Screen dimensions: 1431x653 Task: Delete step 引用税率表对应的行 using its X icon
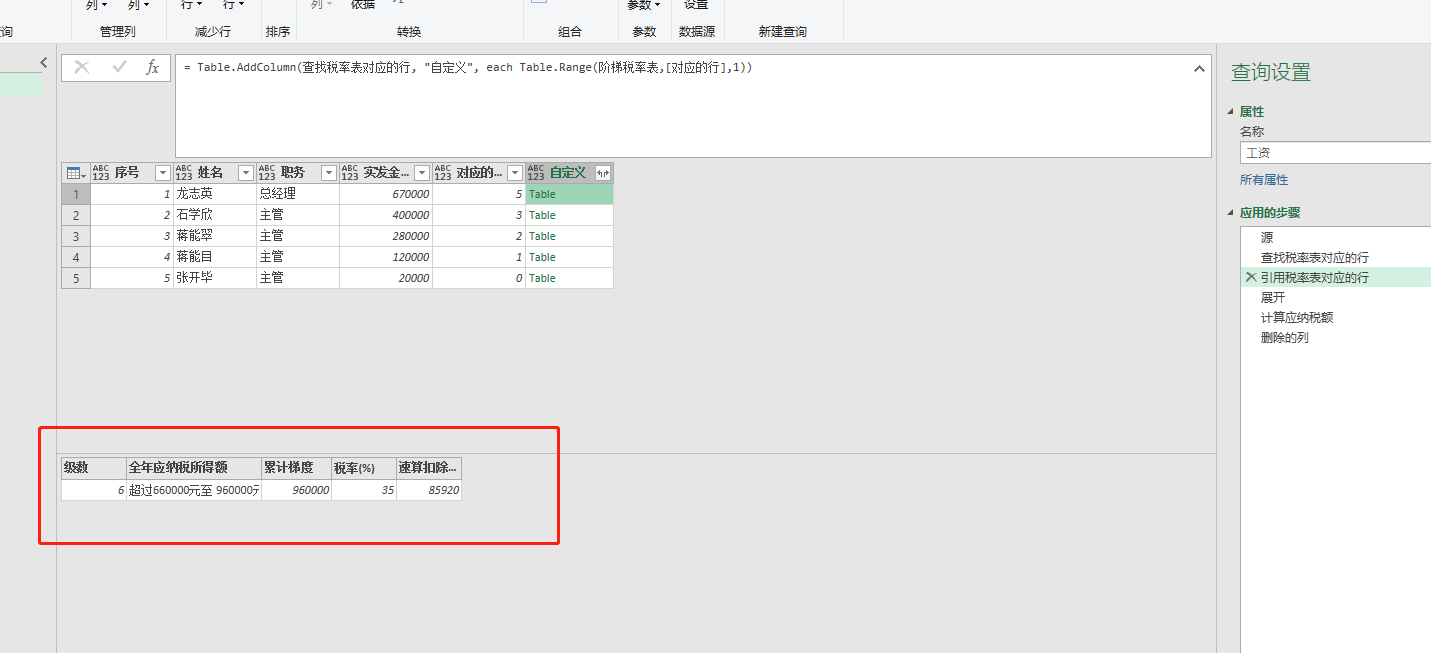pyautogui.click(x=1250, y=277)
